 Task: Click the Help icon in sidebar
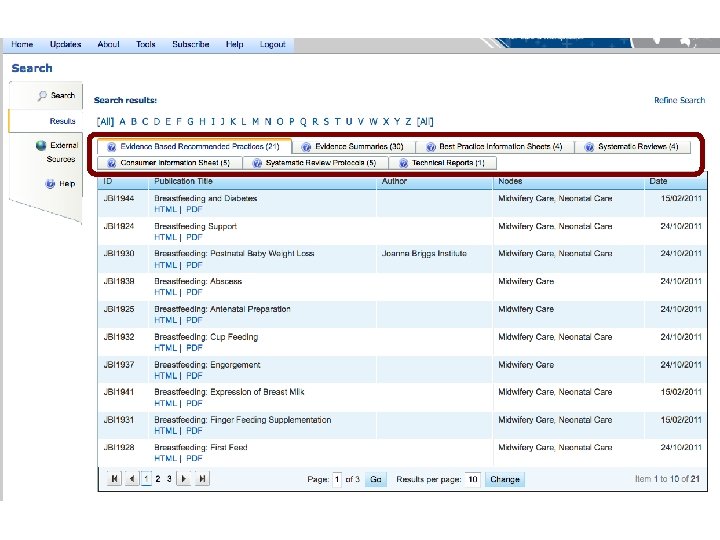tap(50, 184)
